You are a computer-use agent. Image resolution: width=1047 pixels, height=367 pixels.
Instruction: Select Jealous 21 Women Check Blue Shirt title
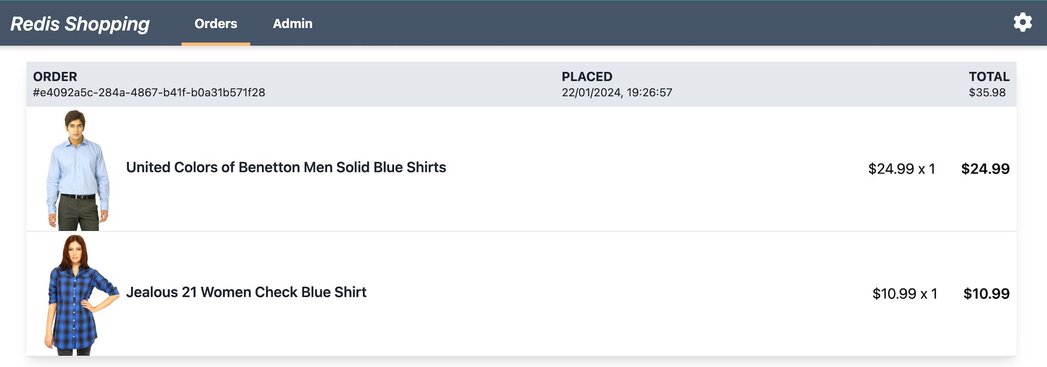click(246, 292)
